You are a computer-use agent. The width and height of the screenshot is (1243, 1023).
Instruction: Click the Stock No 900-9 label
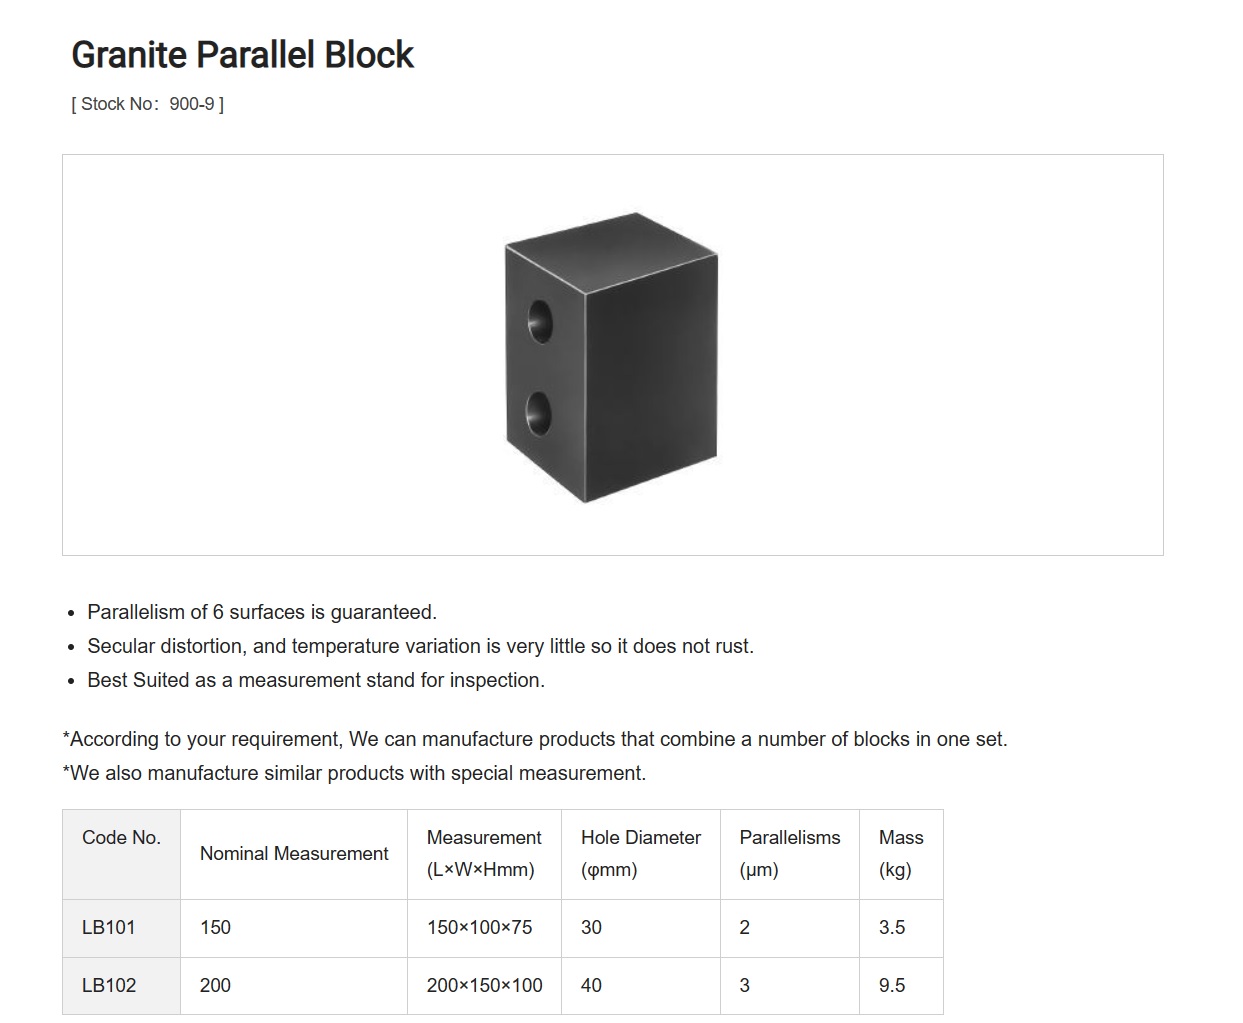147,104
